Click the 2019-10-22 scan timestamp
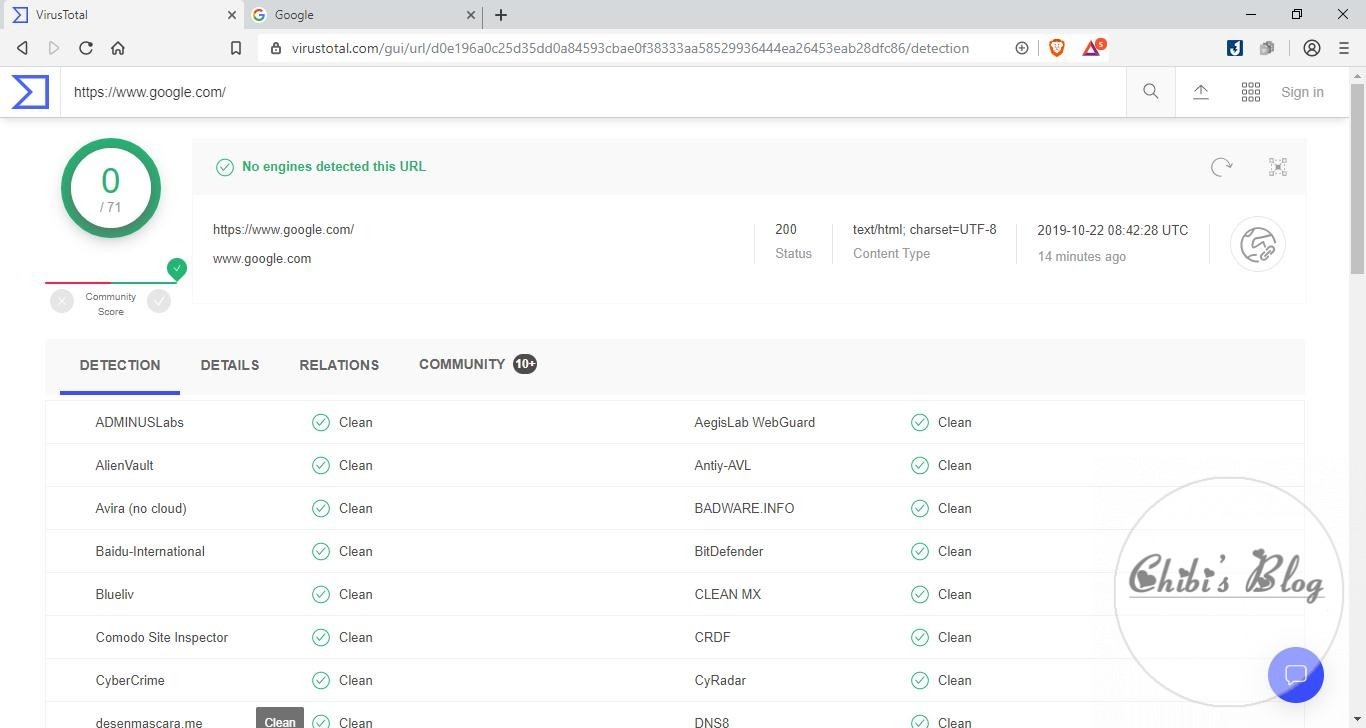The image size is (1366, 728). tap(1113, 230)
